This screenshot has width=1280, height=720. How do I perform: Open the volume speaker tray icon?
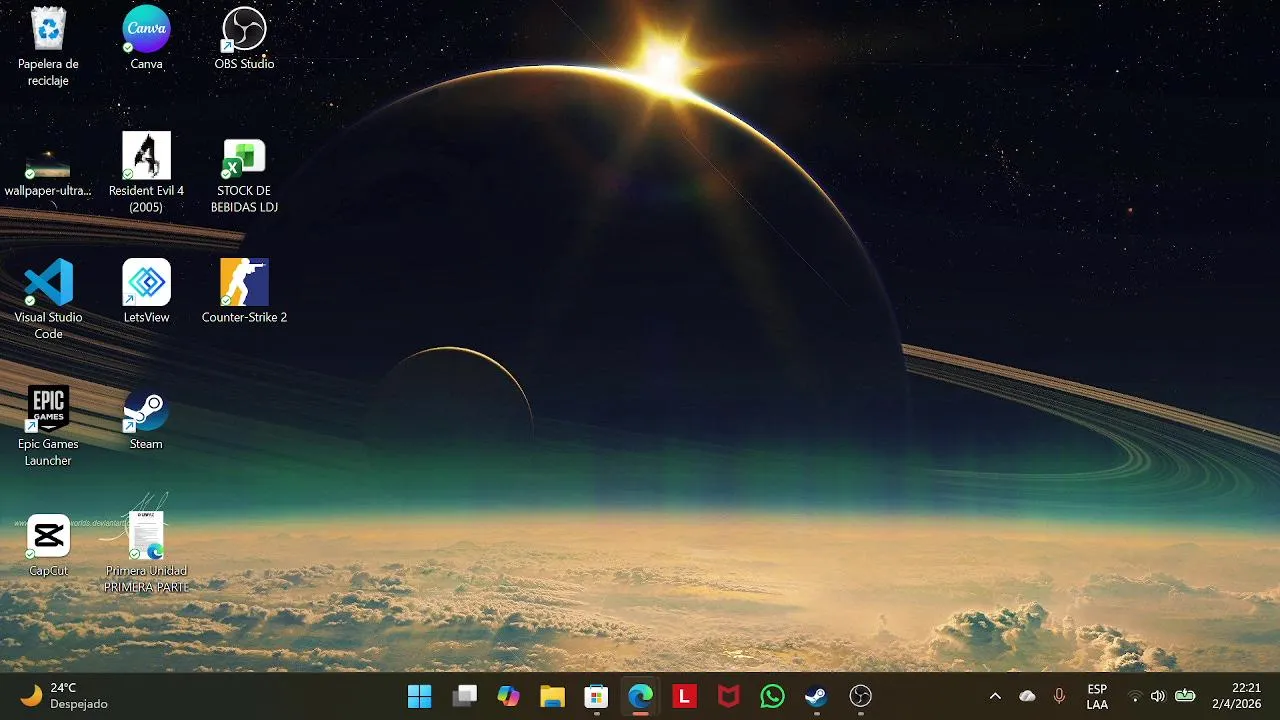(1158, 696)
